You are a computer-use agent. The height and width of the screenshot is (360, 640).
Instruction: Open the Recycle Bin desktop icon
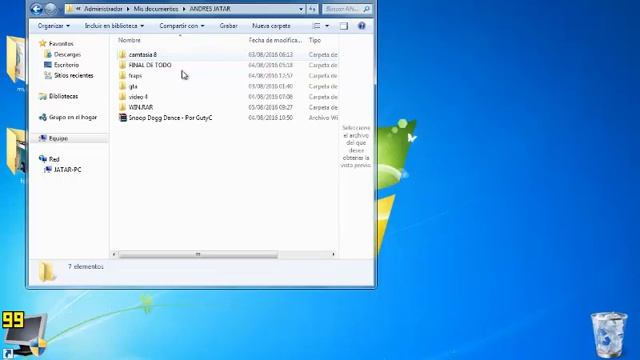[609, 335]
